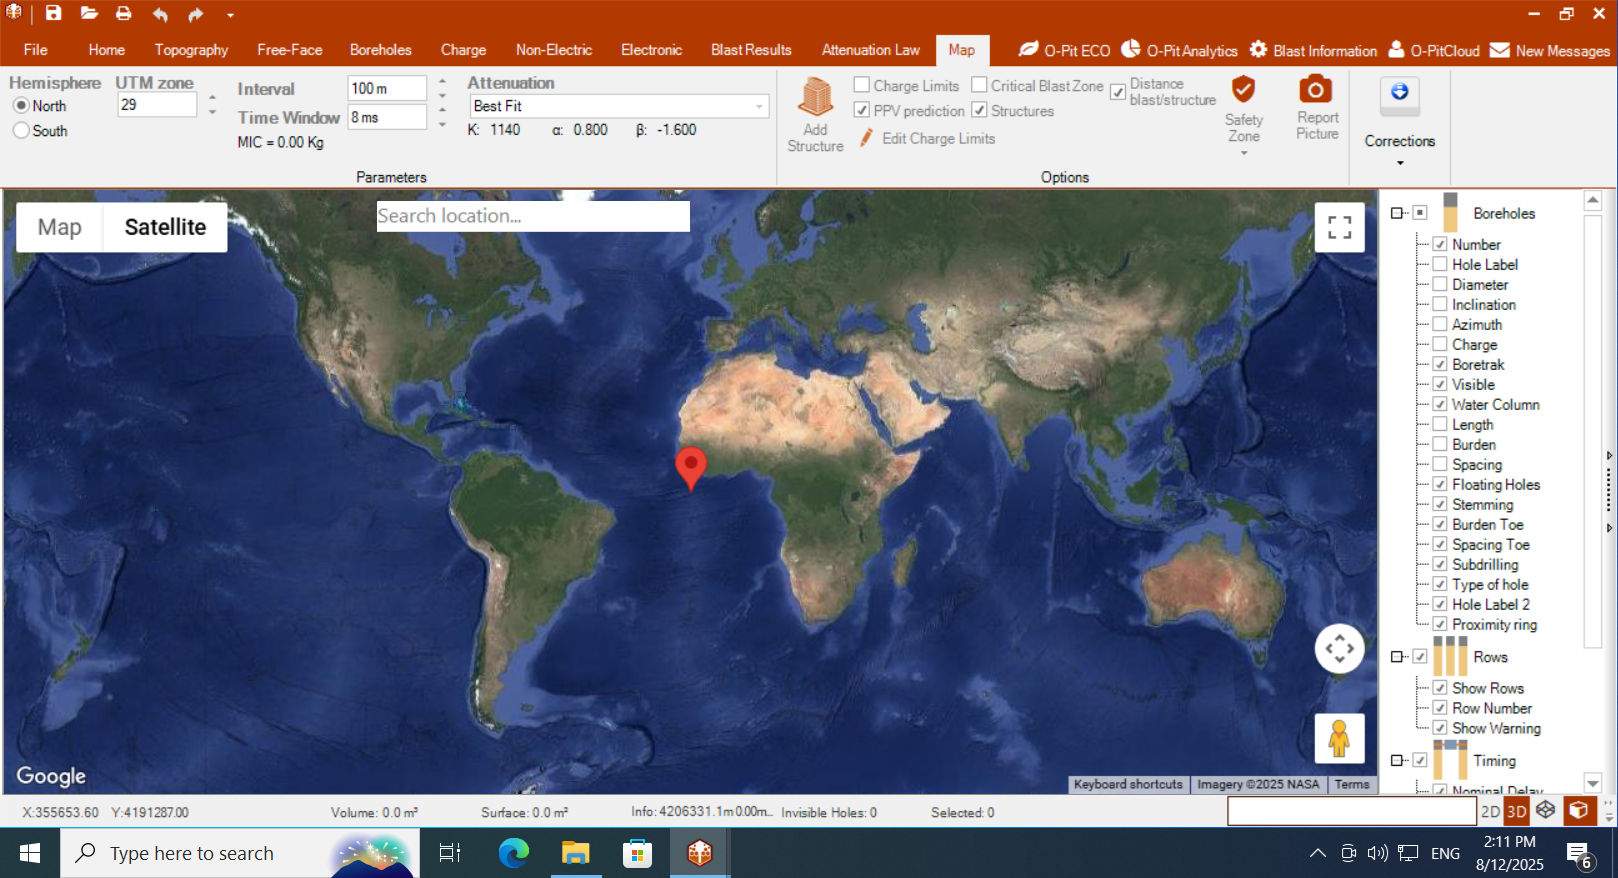Open the File menu
The image size is (1618, 878).
click(x=36, y=50)
